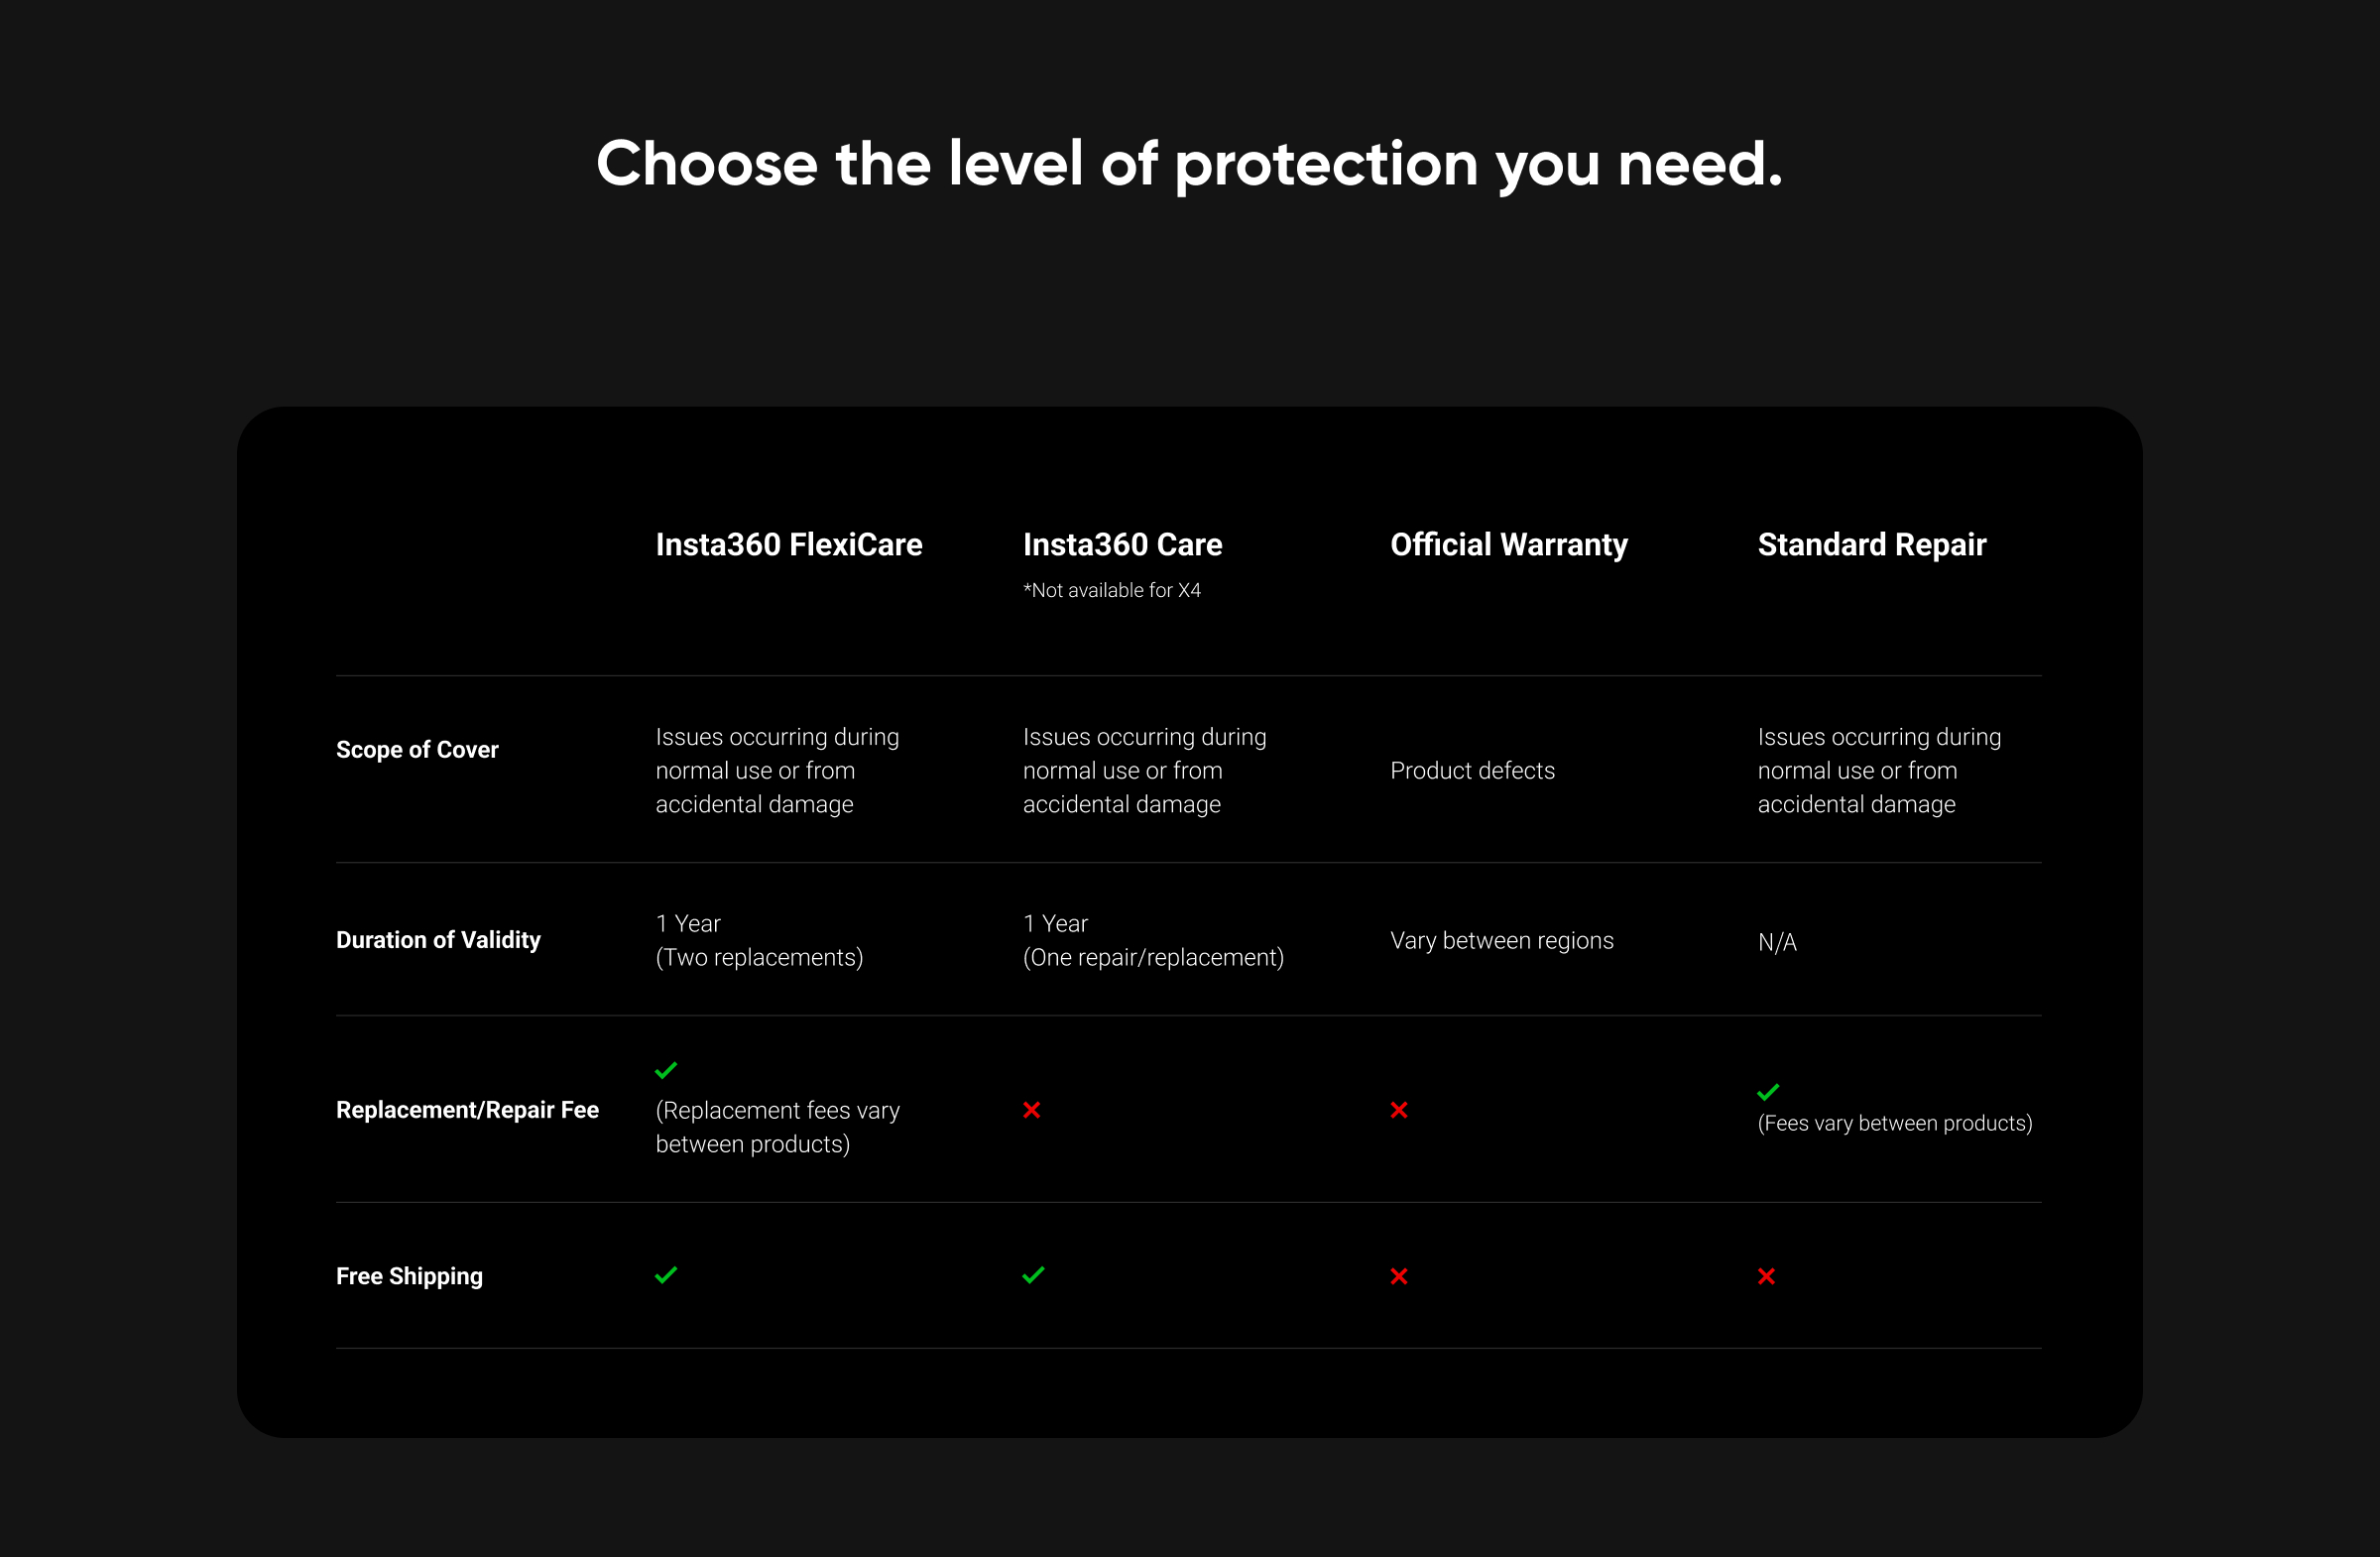The width and height of the screenshot is (2380, 1557).
Task: Click the Insta360 Care Free Shipping checkmark
Action: (1033, 1275)
